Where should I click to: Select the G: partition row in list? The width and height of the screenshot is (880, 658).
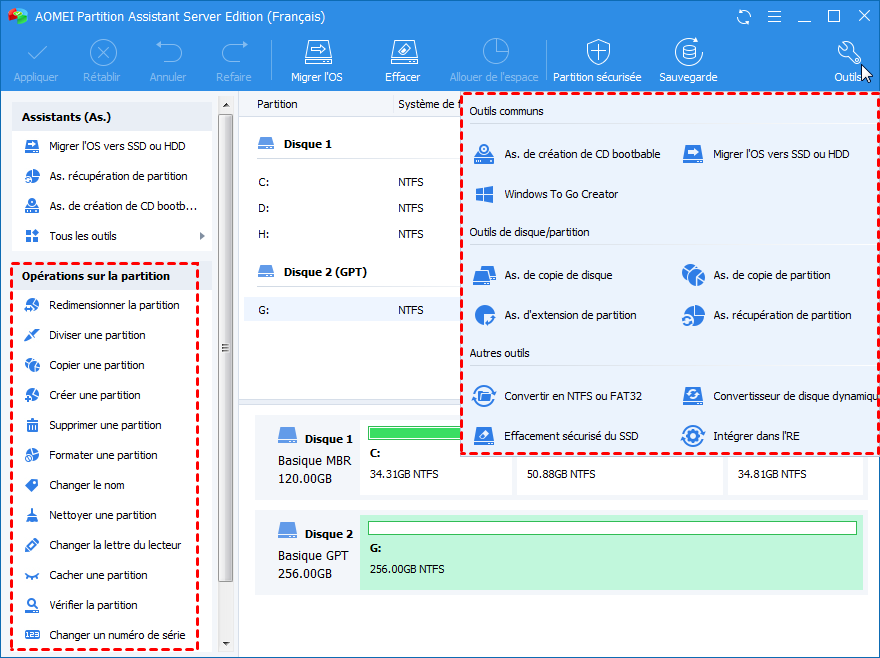click(352, 310)
